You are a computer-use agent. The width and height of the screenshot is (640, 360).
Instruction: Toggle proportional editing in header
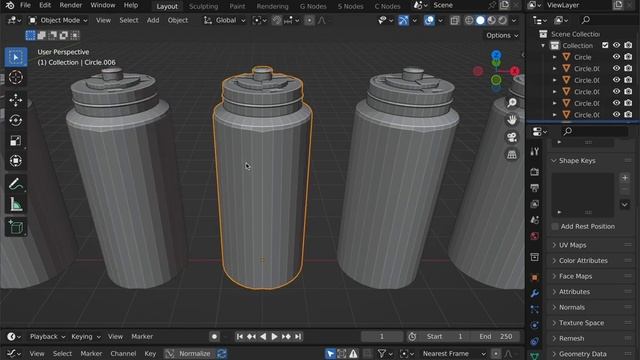(309, 20)
